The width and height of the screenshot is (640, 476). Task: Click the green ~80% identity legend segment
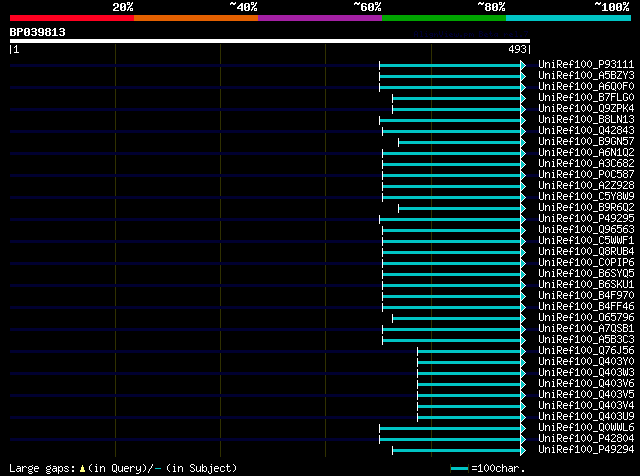tap(444, 18)
